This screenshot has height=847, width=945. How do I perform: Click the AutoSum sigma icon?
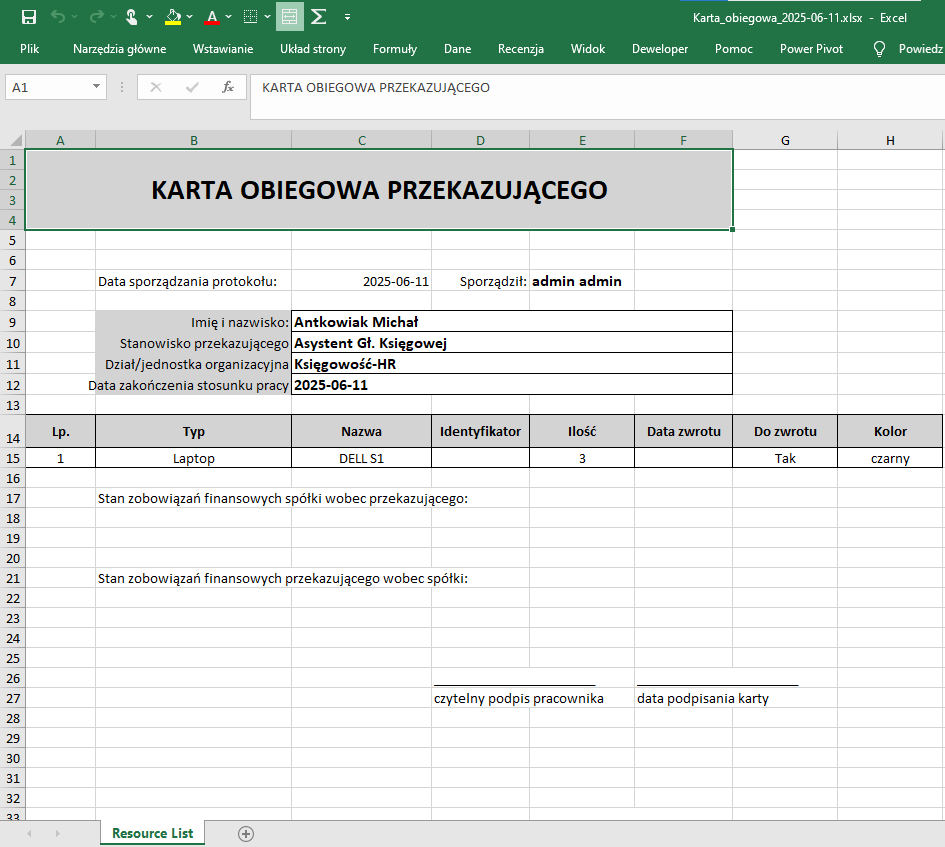[x=319, y=17]
